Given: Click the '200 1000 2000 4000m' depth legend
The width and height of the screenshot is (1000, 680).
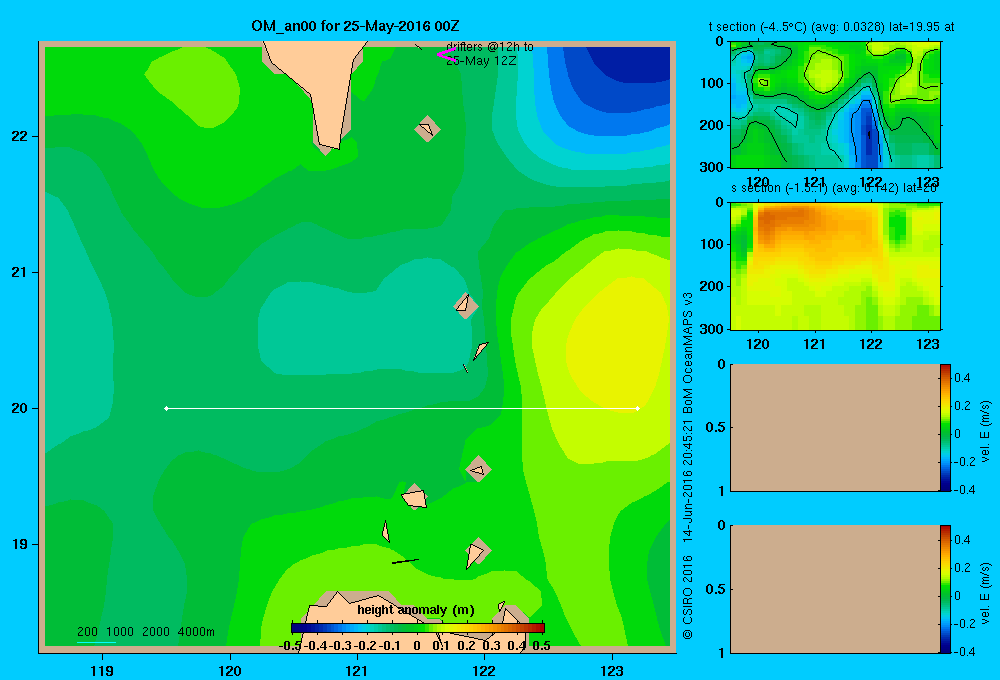Looking at the screenshot, I should pos(146,632).
